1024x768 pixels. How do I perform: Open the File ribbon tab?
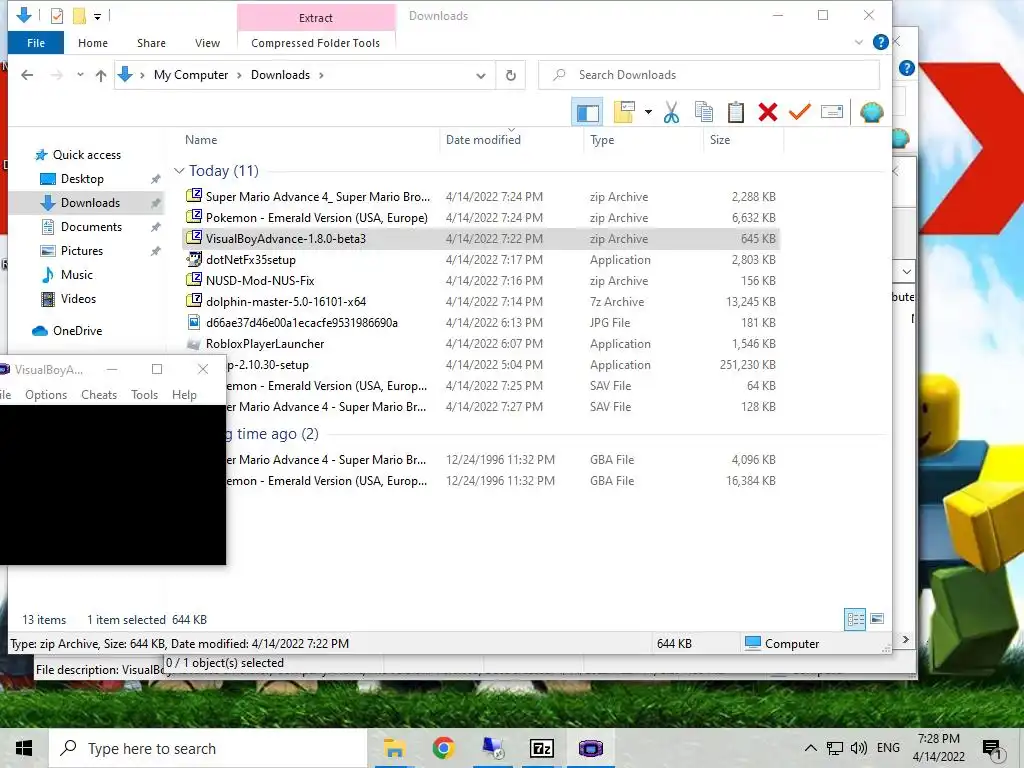point(36,43)
